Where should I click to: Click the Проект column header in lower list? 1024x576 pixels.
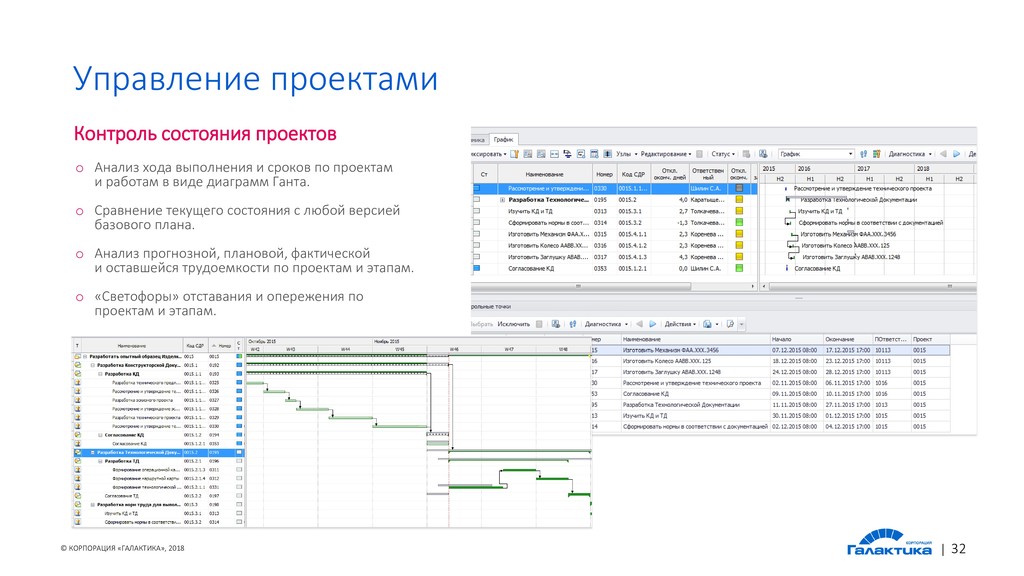point(930,340)
